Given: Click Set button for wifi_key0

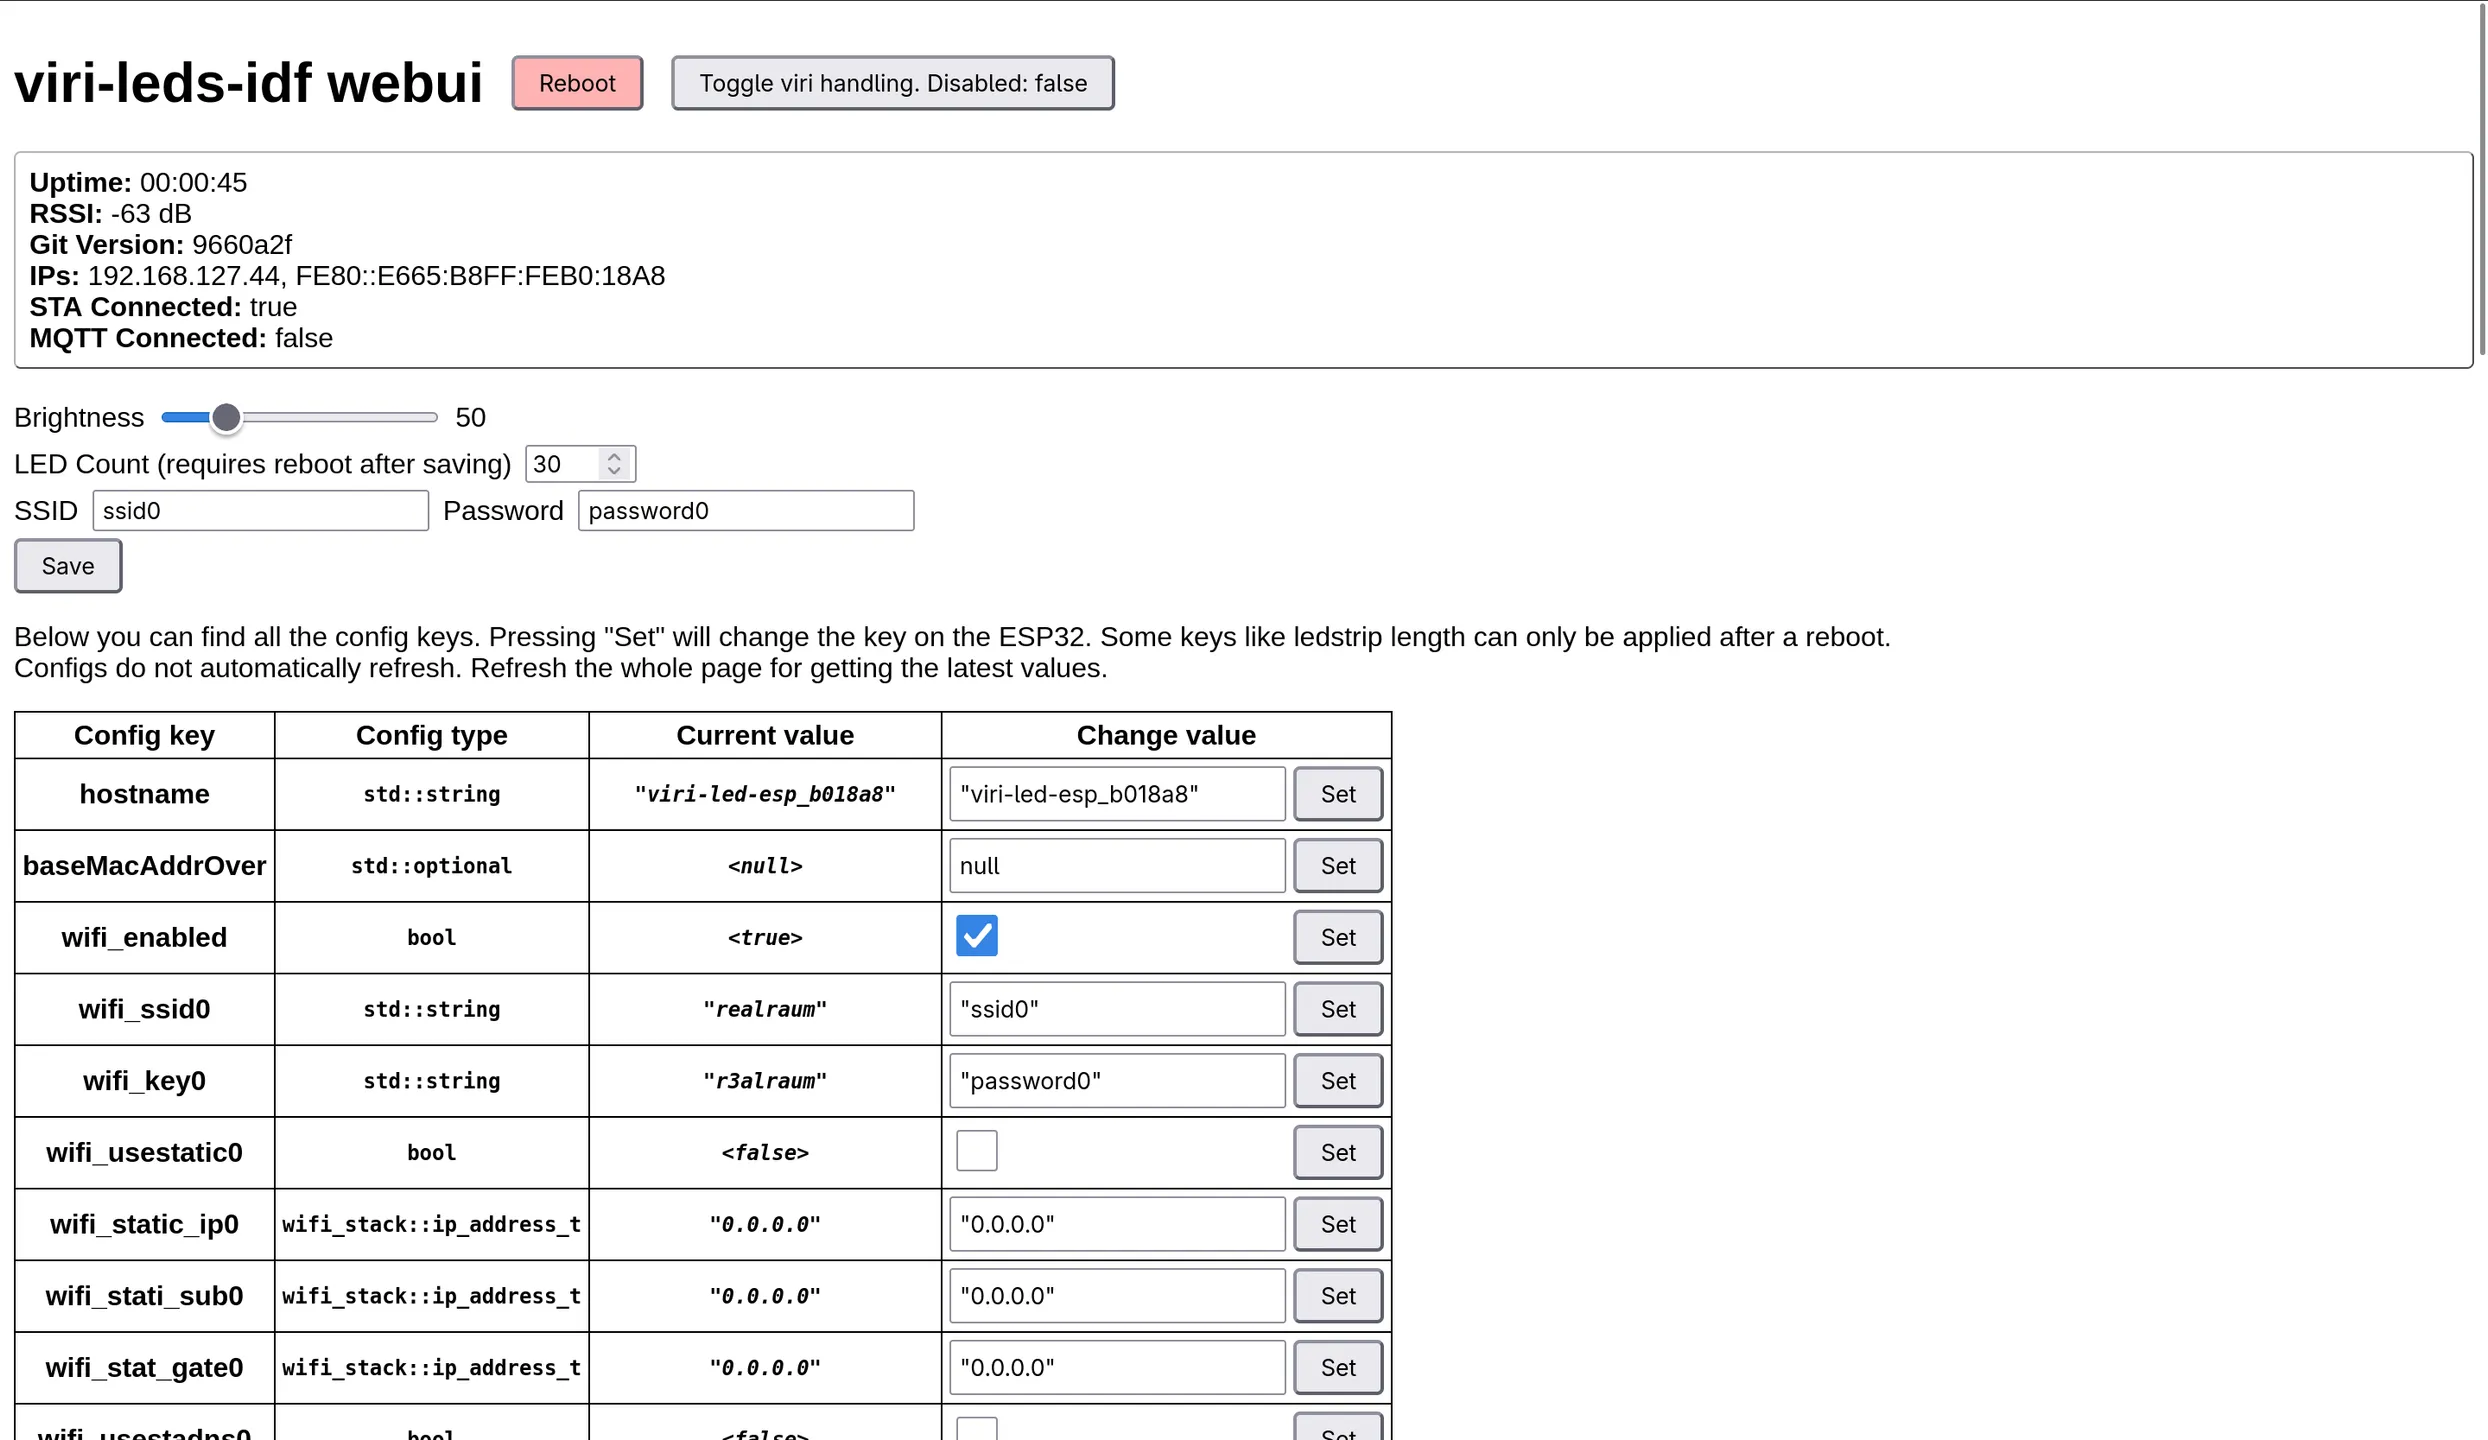Looking at the screenshot, I should click(x=1337, y=1081).
